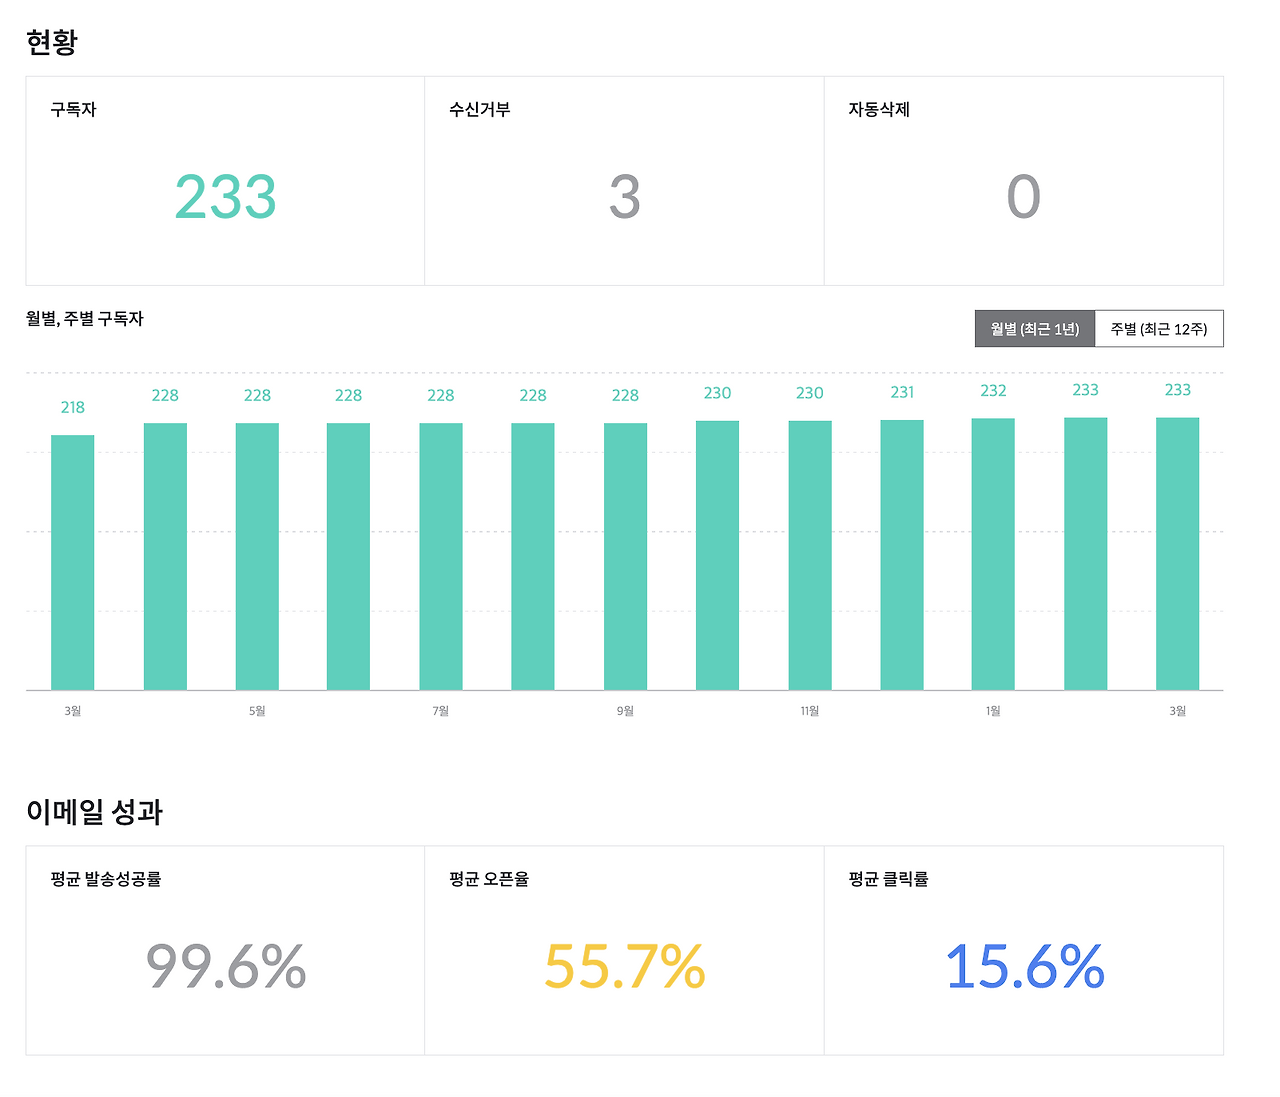1280x1097 pixels.
Task: Select the 99.6% 평균 발송성공률 value
Action: [x=226, y=967]
